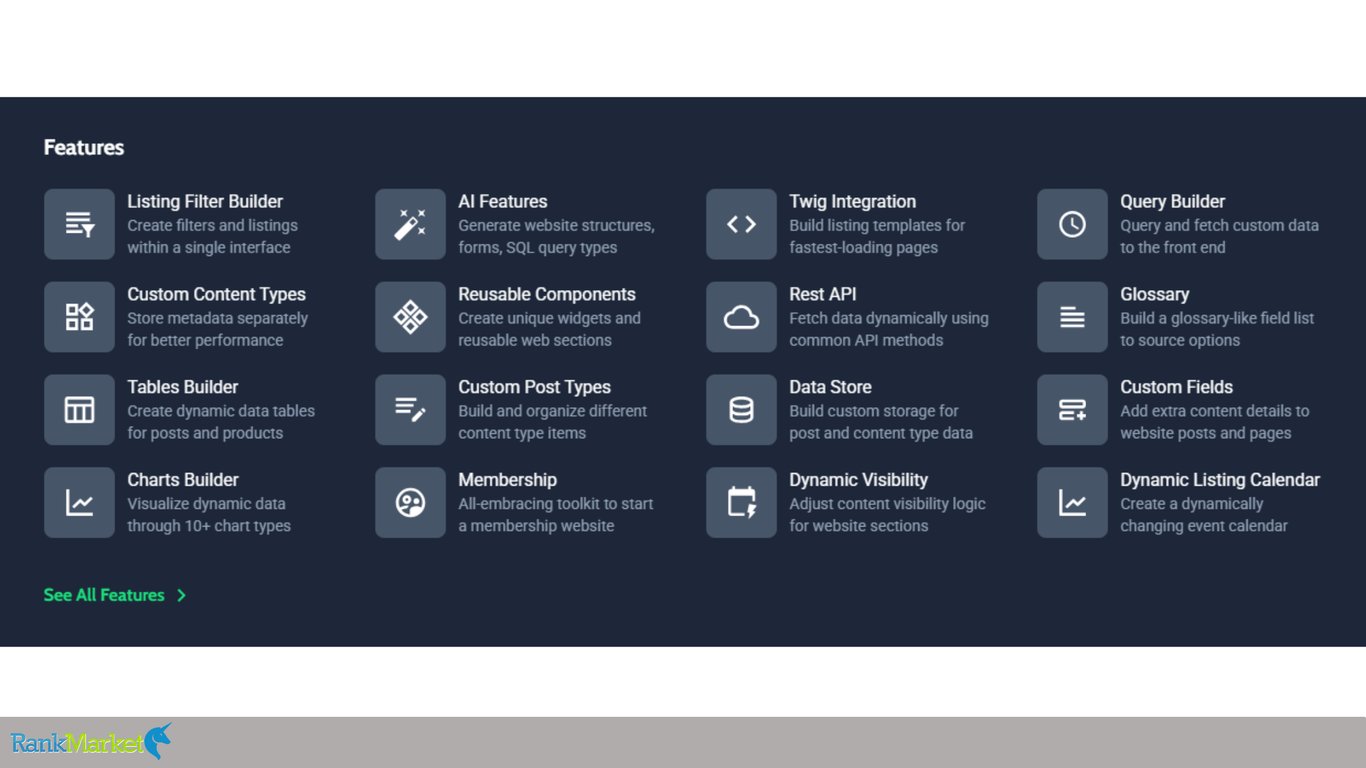Click text 'Fetch data dynamically using common API methods'
The width and height of the screenshot is (1366, 768).
(x=889, y=330)
